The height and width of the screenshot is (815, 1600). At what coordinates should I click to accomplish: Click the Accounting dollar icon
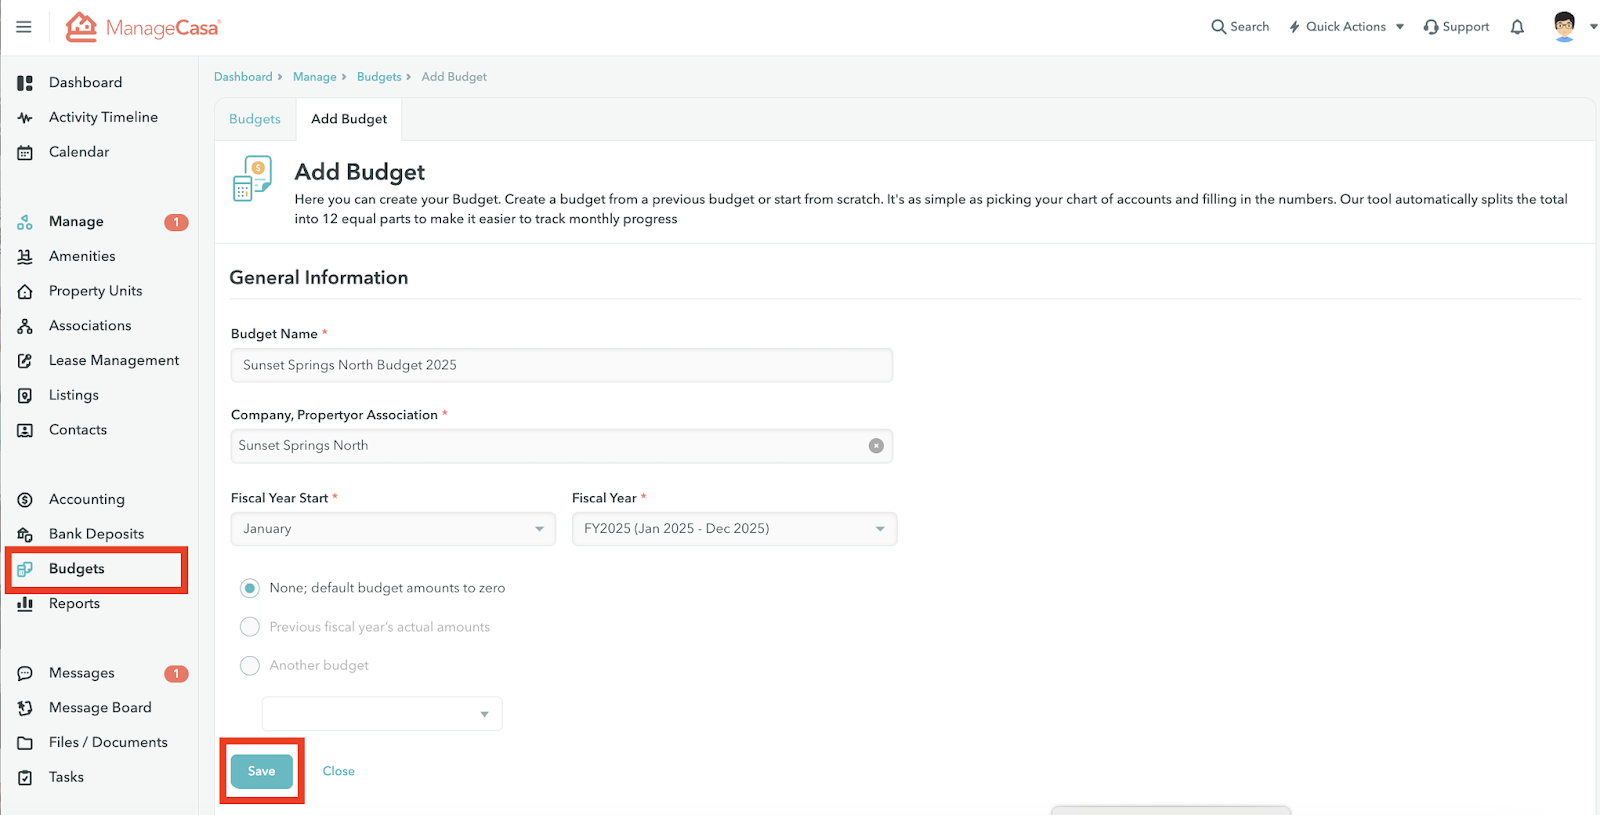point(25,500)
